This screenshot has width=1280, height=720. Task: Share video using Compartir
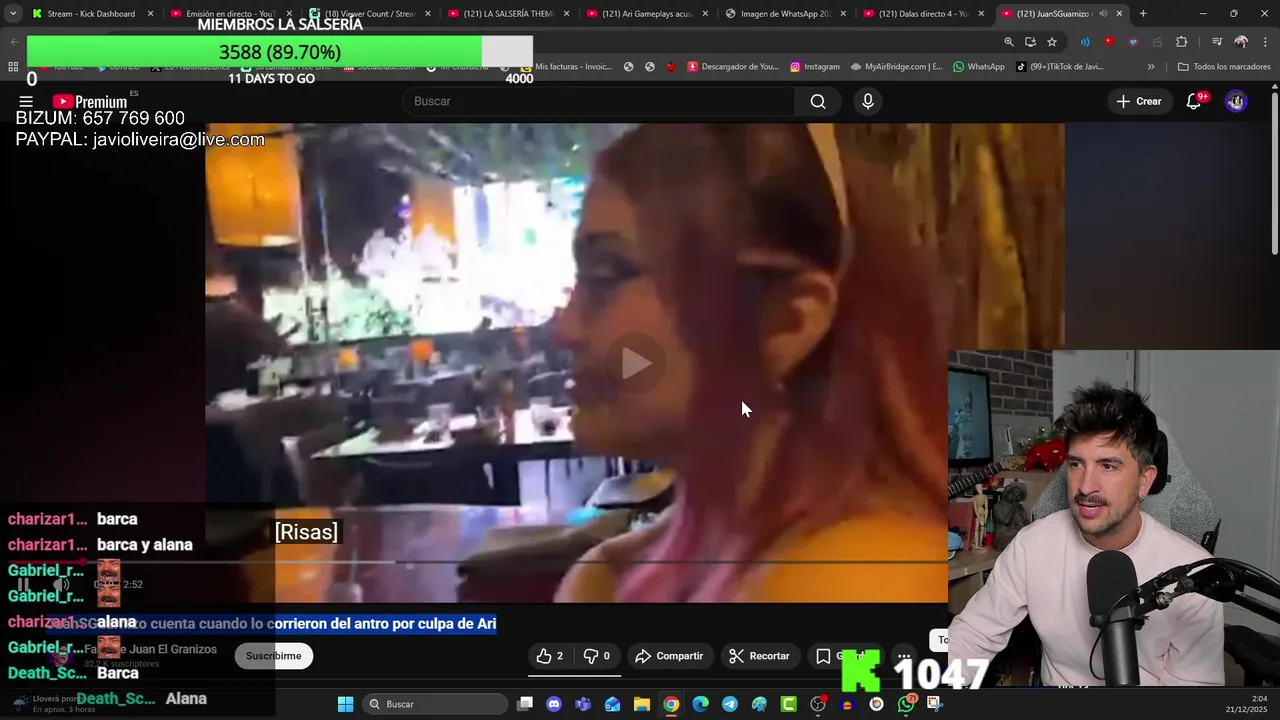pos(670,656)
